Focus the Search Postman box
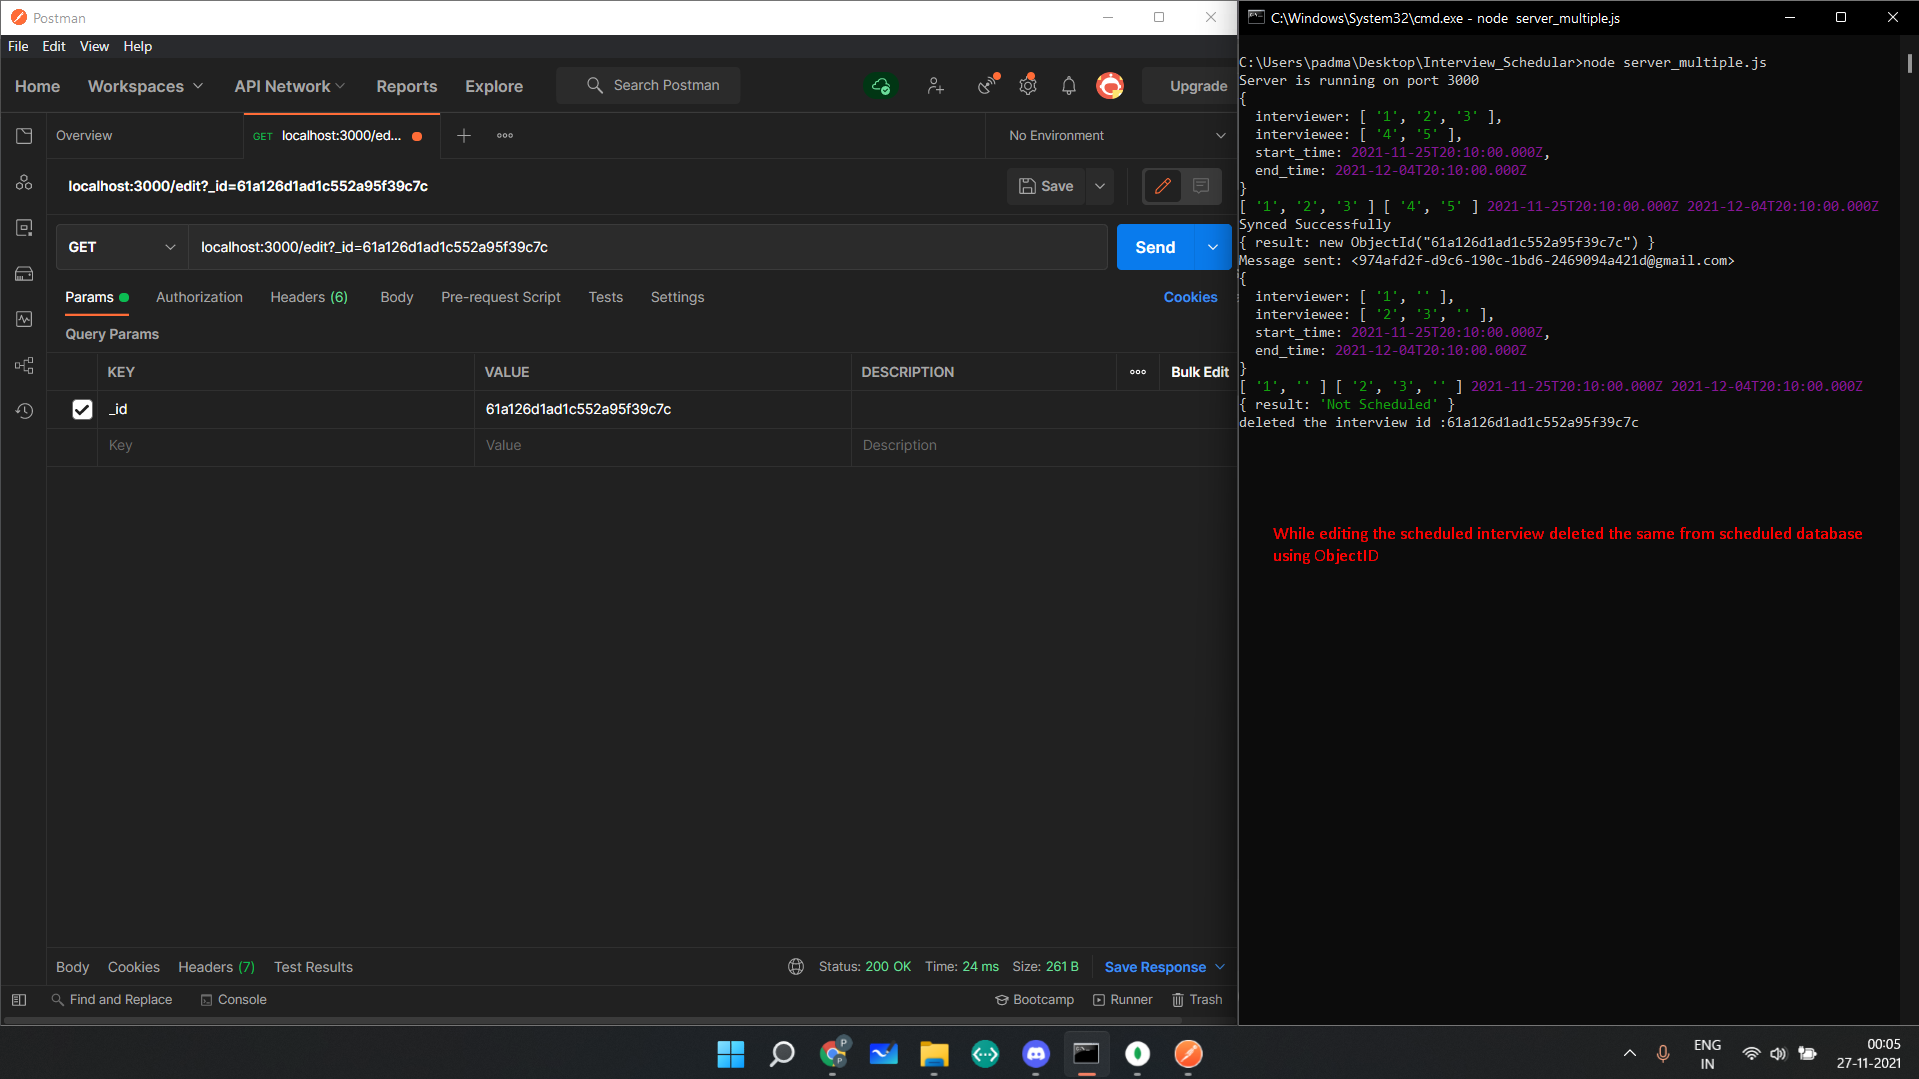This screenshot has width=1919, height=1079. pos(648,86)
